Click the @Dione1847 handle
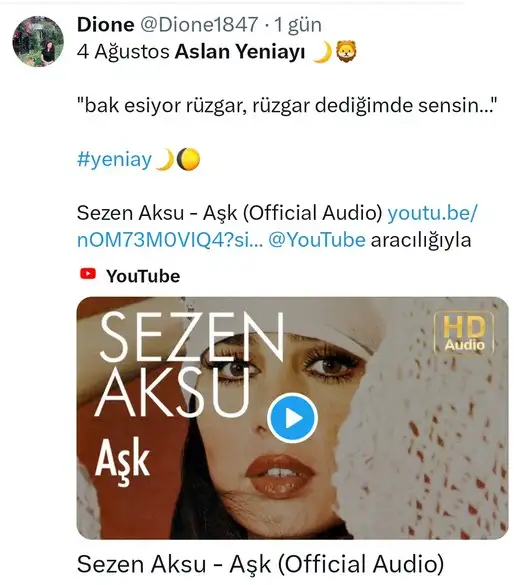This screenshot has width=525, height=585. click(x=199, y=25)
